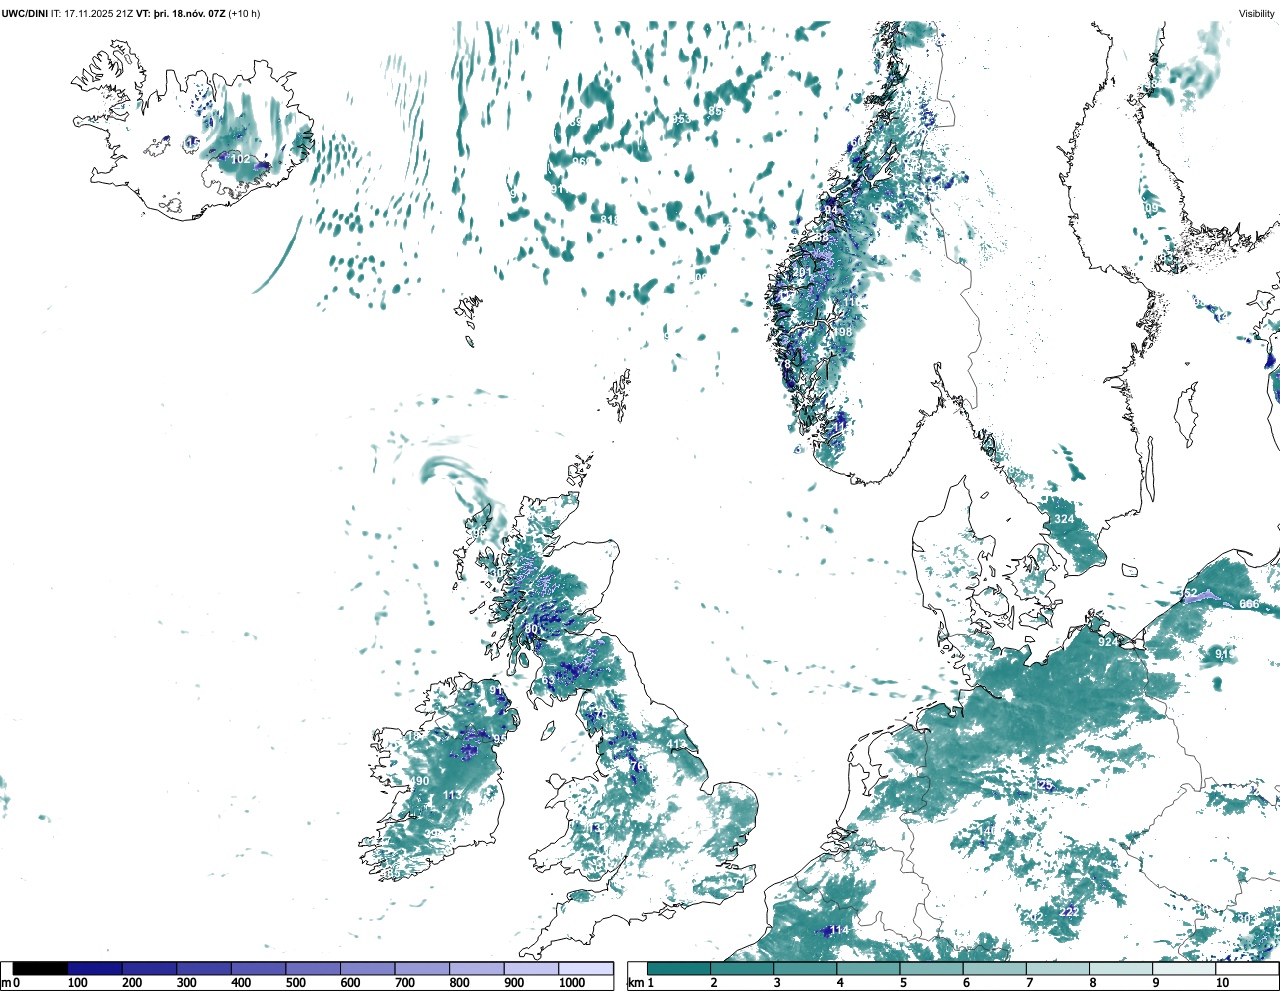The height and width of the screenshot is (991, 1280).
Task: Click the '(+10 h)' forecast offset text
Action: point(245,14)
